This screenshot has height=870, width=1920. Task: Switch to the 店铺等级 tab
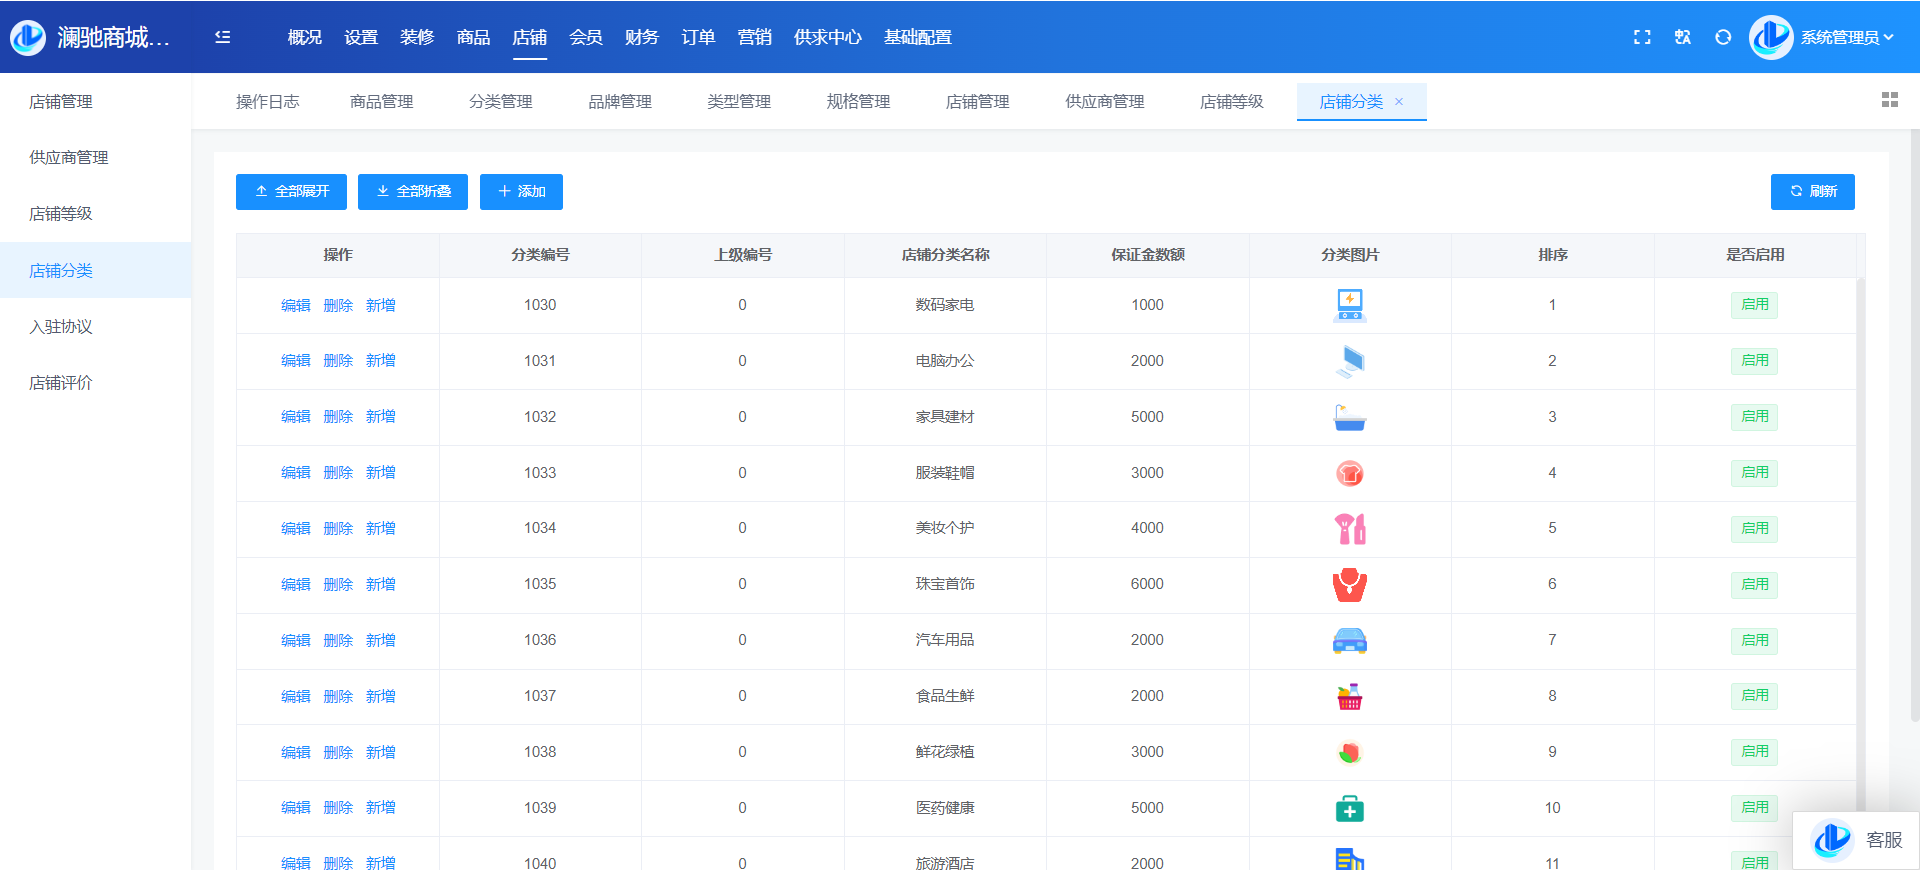[x=1231, y=102]
